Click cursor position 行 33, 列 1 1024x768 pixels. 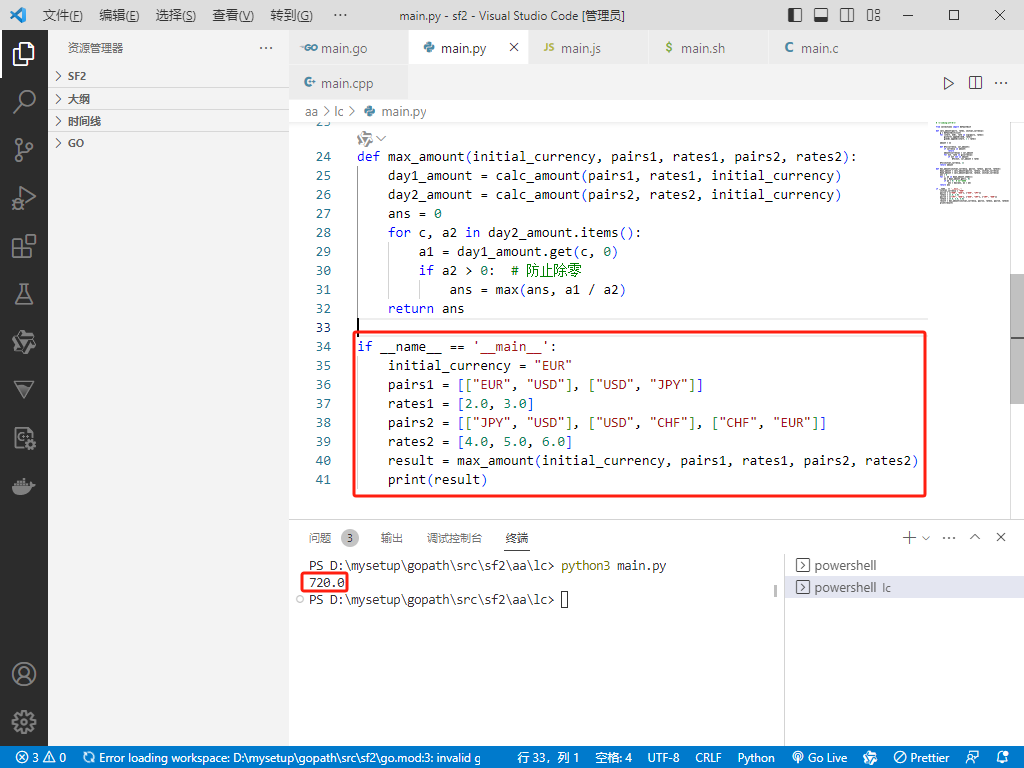pyautogui.click(x=548, y=758)
